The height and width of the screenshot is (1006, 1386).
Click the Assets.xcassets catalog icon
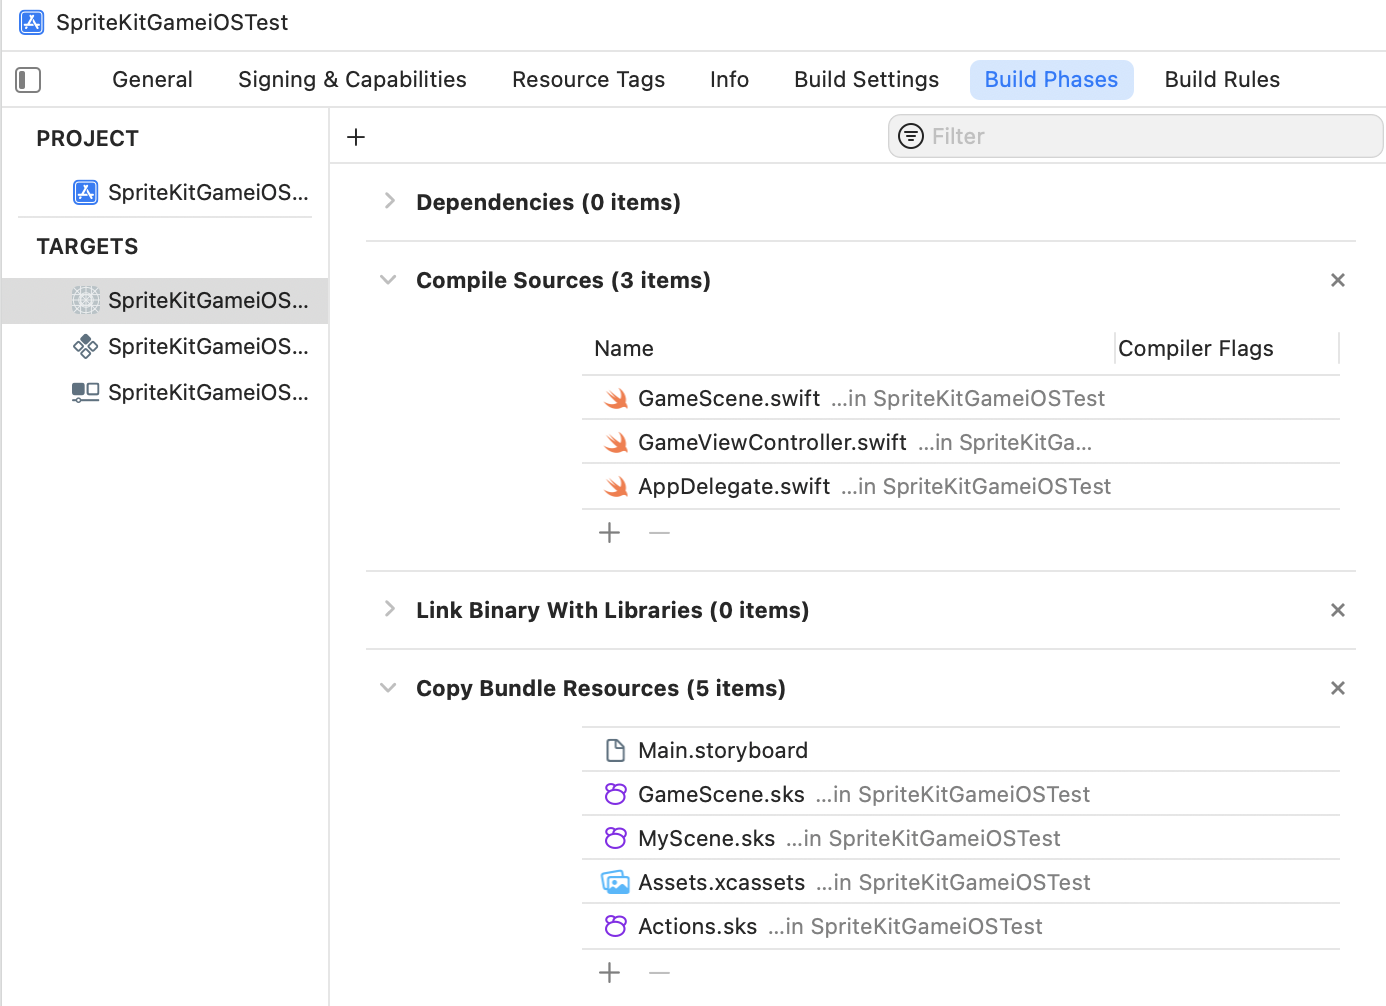[x=616, y=882]
